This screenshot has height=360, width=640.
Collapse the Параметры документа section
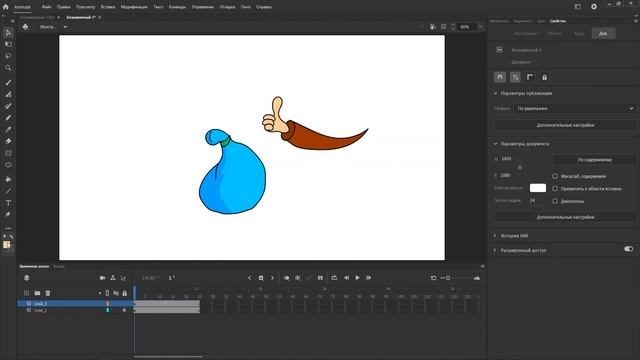tap(496, 144)
